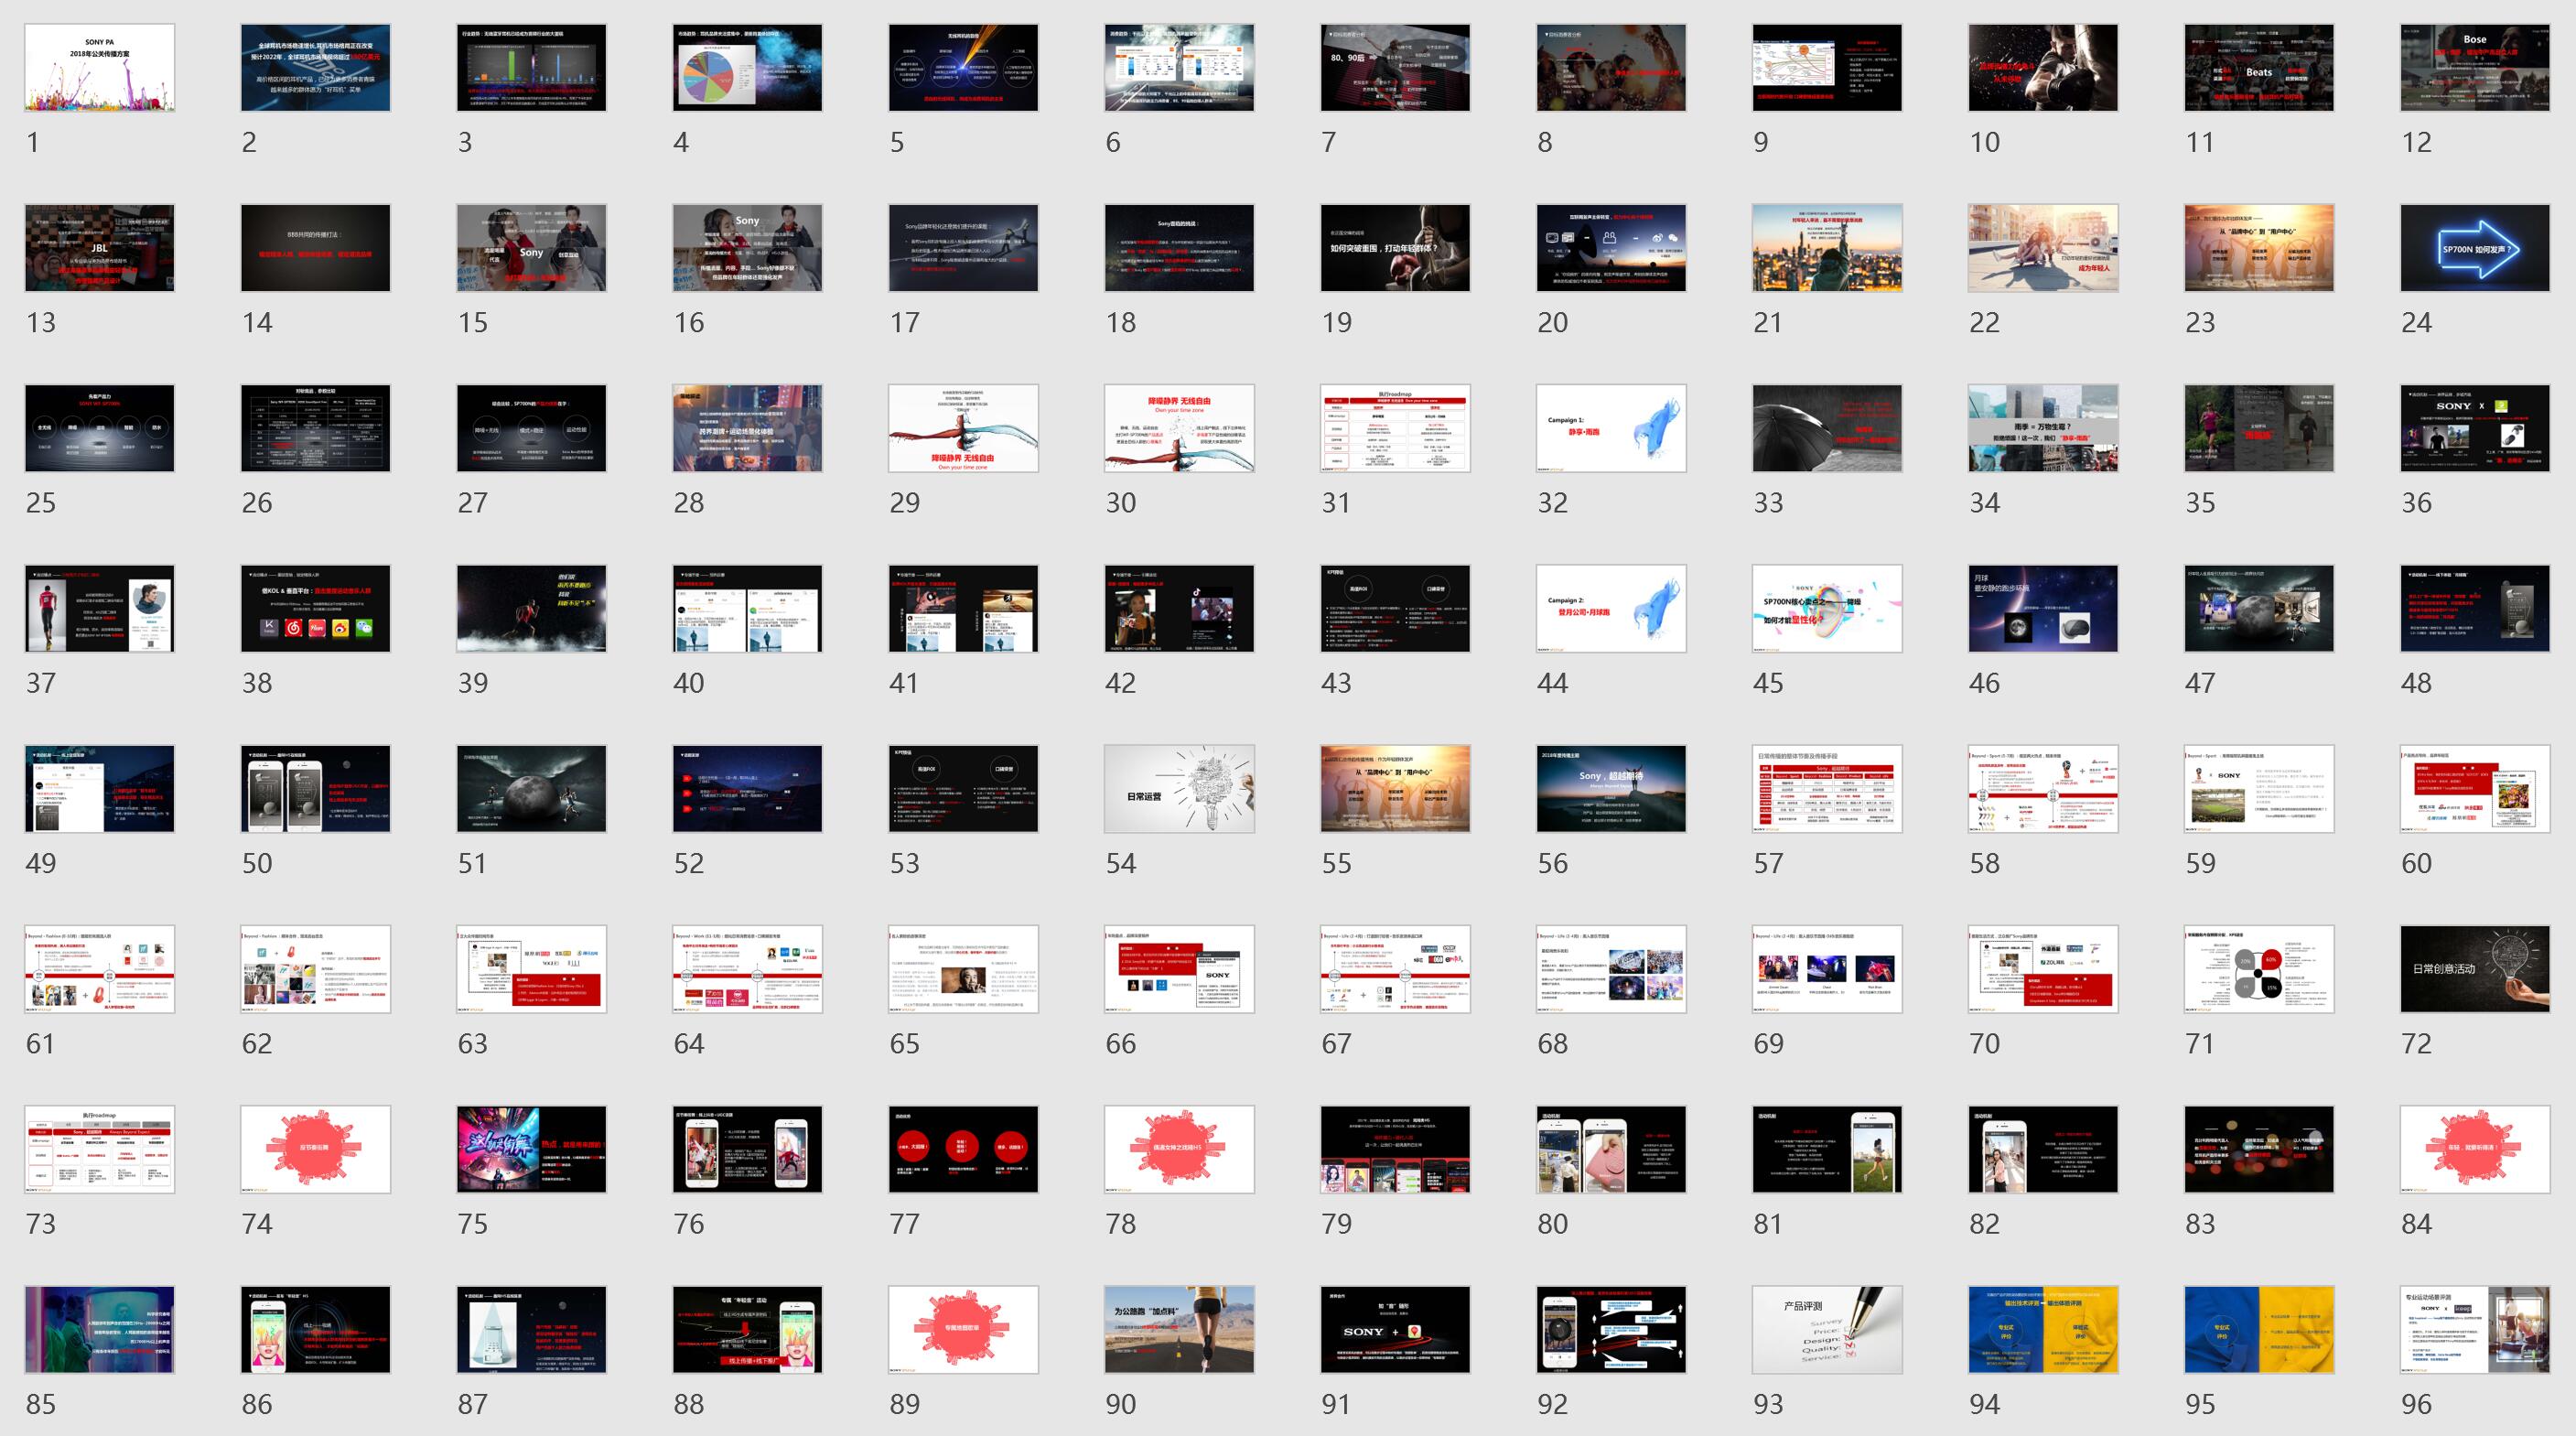Screen dimensions: 2576x1436
Task: Select slide 91 SONY plus map logo
Action: [1396, 1330]
